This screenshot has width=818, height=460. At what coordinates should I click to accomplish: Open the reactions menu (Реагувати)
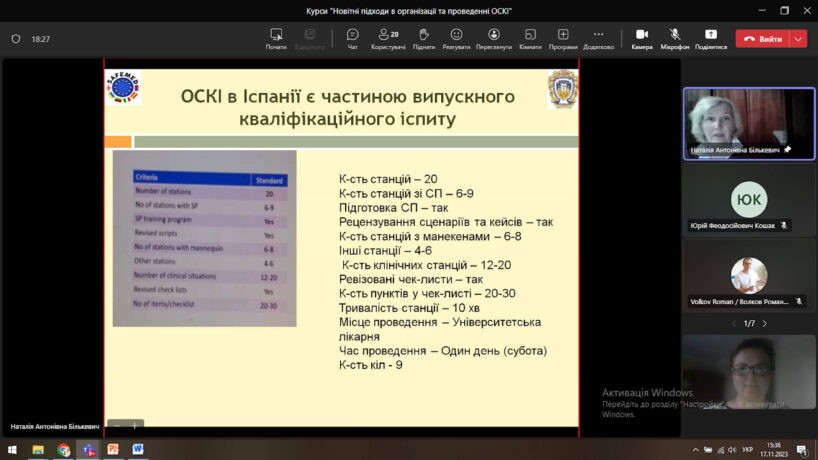[x=456, y=38]
